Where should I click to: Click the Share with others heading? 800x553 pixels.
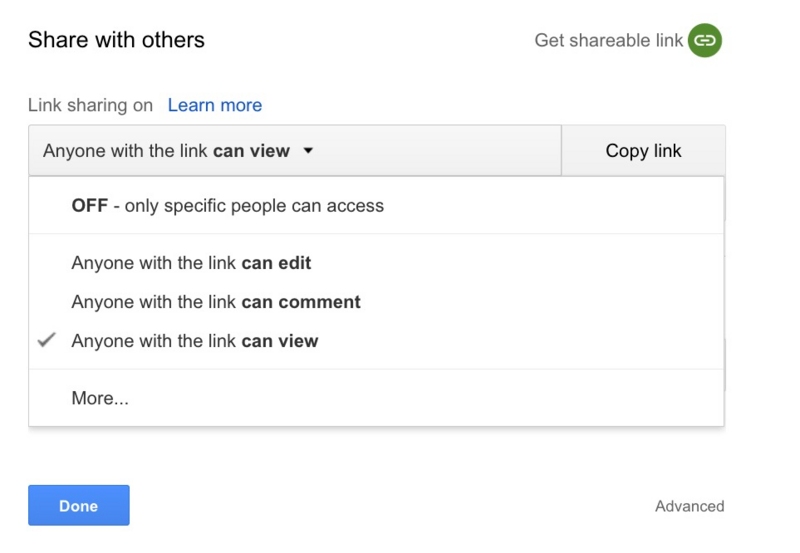tap(116, 41)
